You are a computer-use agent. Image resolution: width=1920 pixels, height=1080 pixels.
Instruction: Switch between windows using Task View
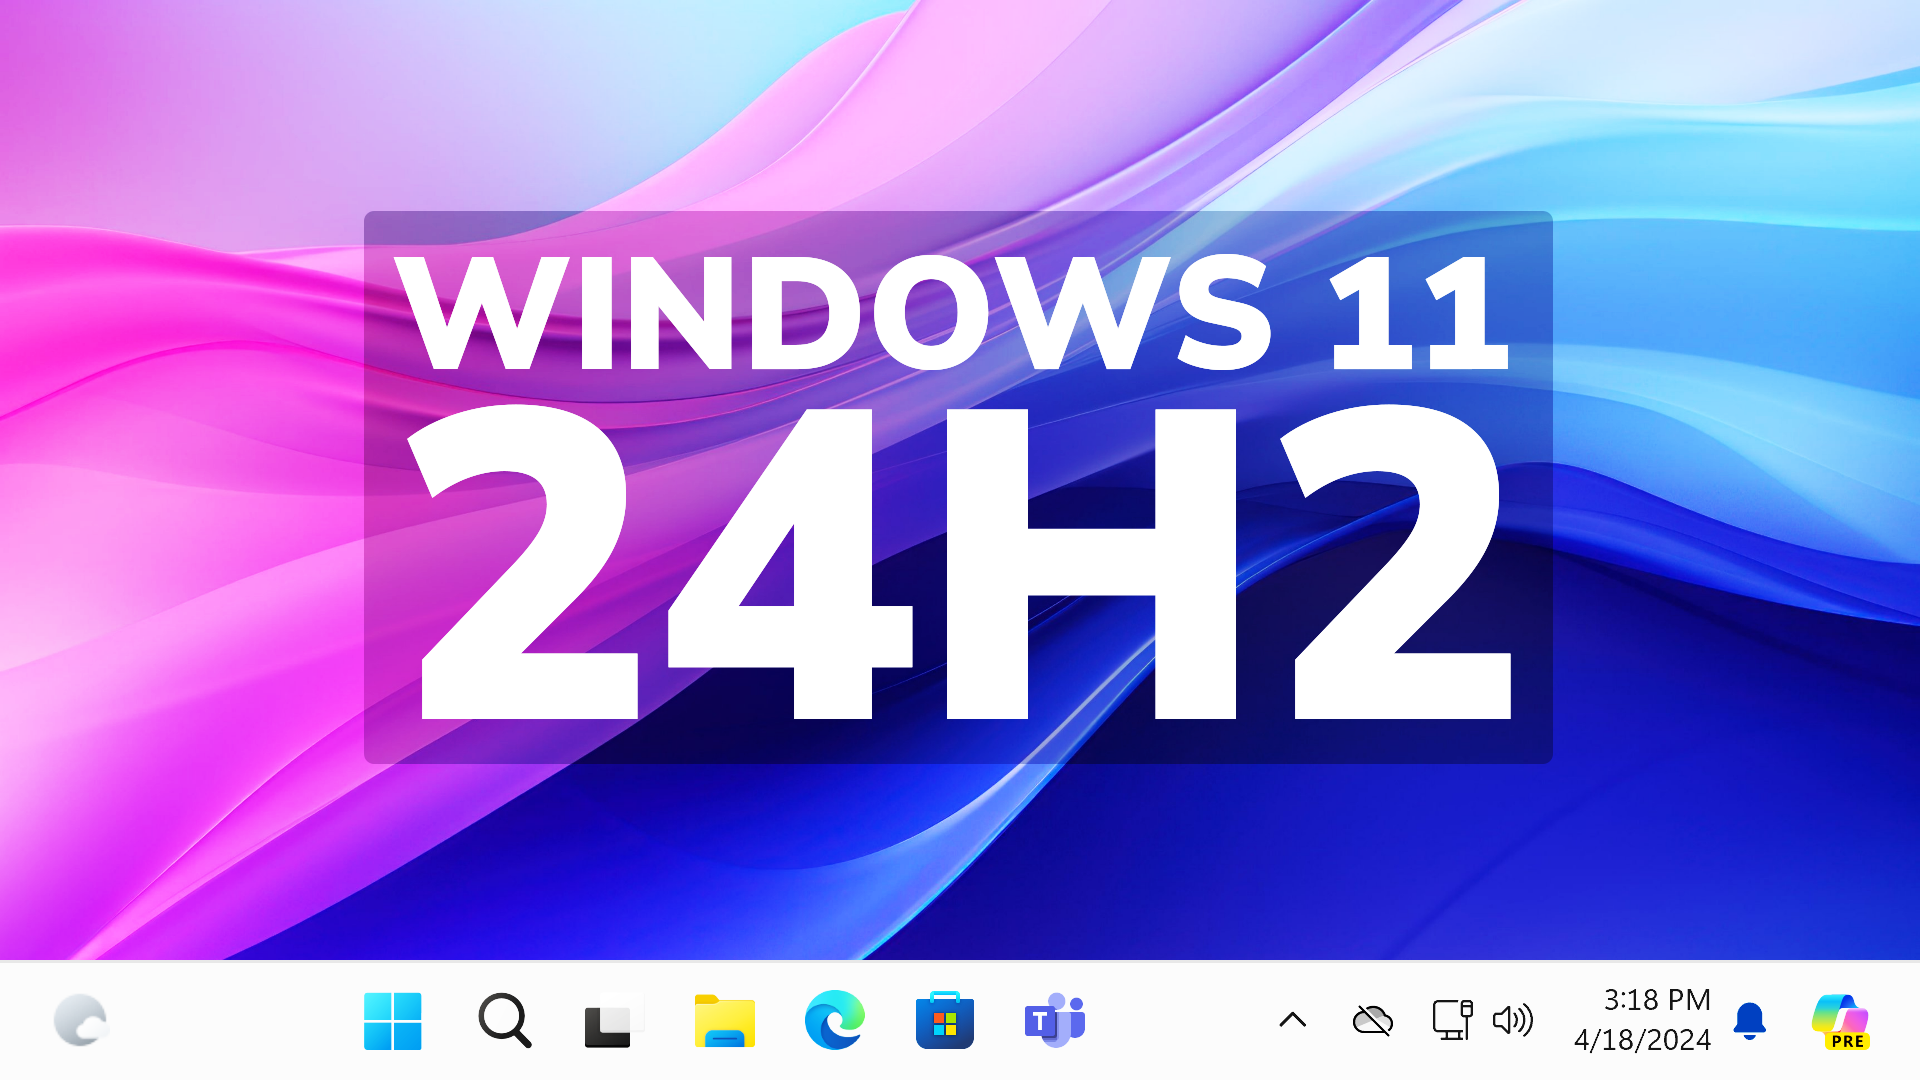612,1021
